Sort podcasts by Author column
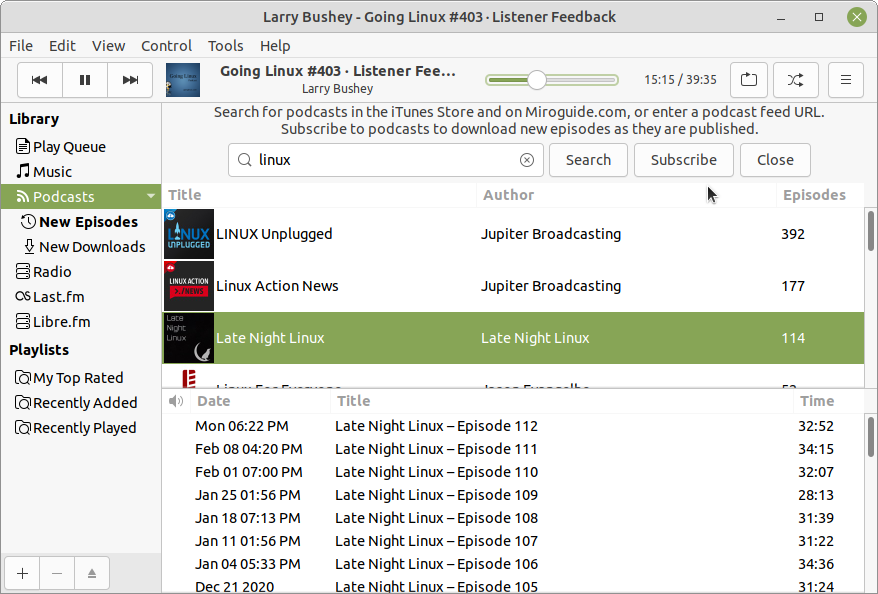 (626, 195)
